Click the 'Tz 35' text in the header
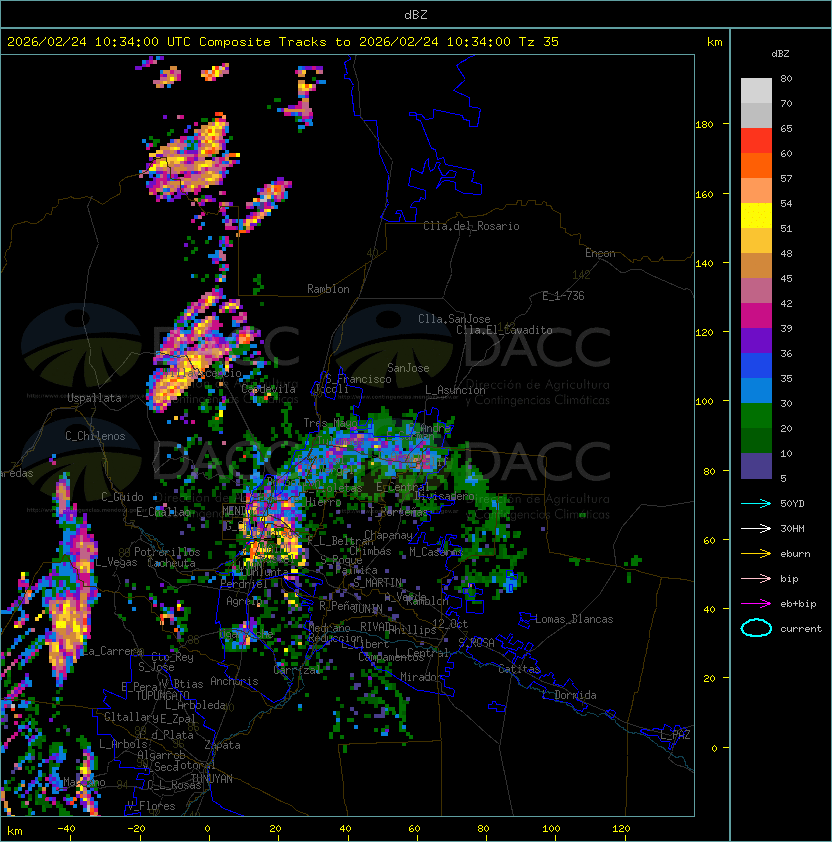This screenshot has width=832, height=842. [539, 42]
